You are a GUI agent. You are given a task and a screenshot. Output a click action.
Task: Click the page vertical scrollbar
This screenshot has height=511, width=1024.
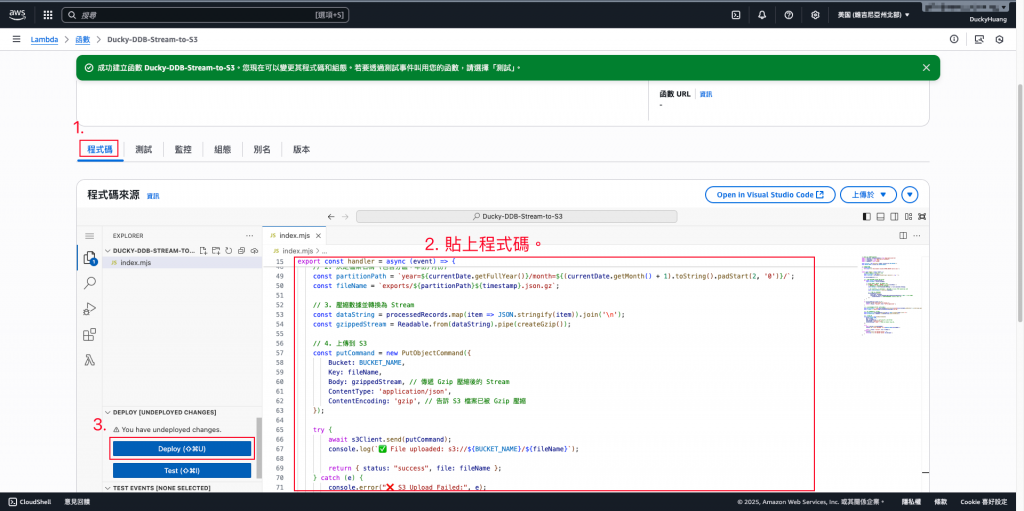[1019, 203]
